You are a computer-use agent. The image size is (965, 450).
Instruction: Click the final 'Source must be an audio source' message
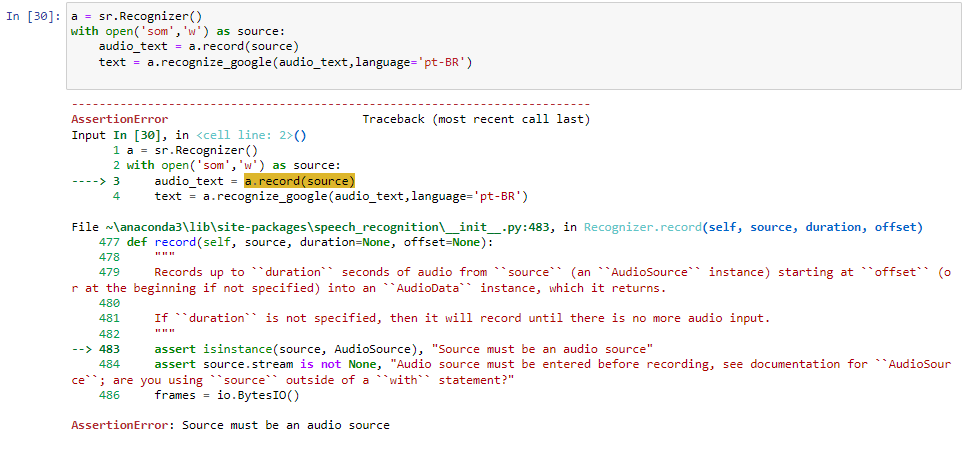286,425
